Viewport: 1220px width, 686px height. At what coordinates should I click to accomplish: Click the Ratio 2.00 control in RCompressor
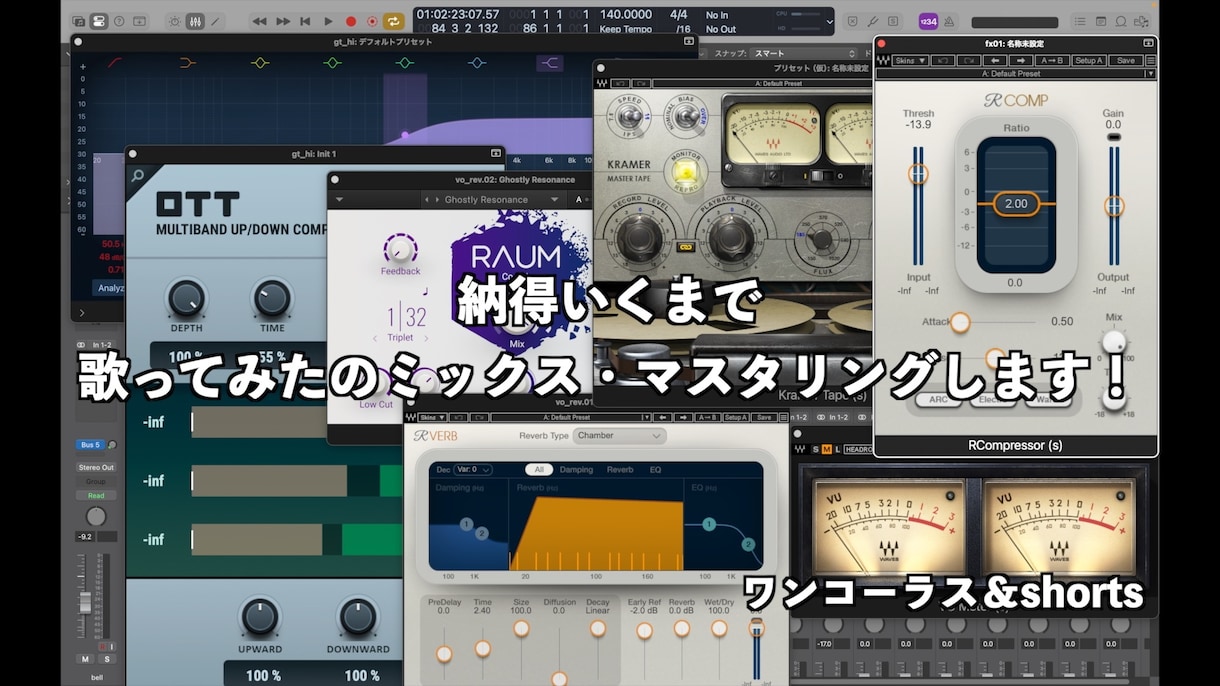1016,203
